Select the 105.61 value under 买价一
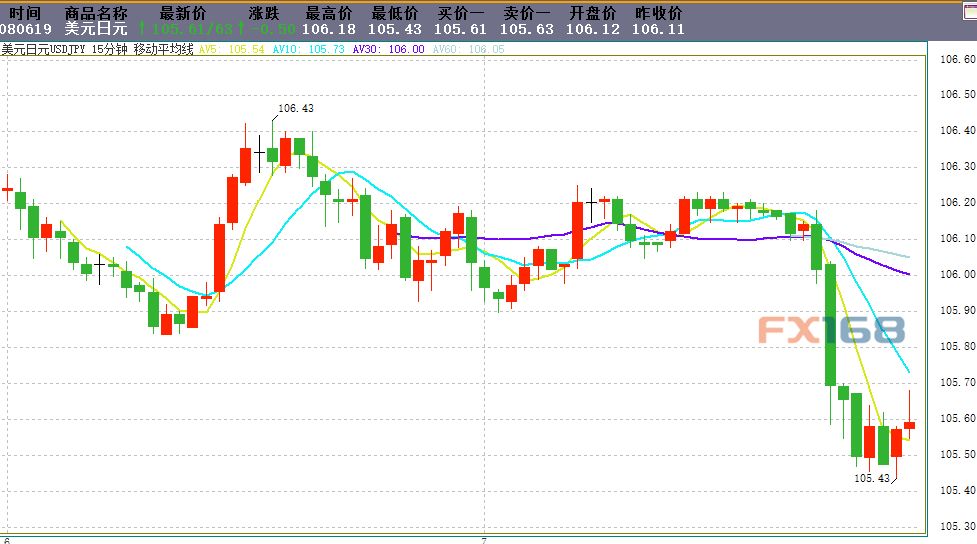Screen dimensions: 977x544 [x=460, y=29]
